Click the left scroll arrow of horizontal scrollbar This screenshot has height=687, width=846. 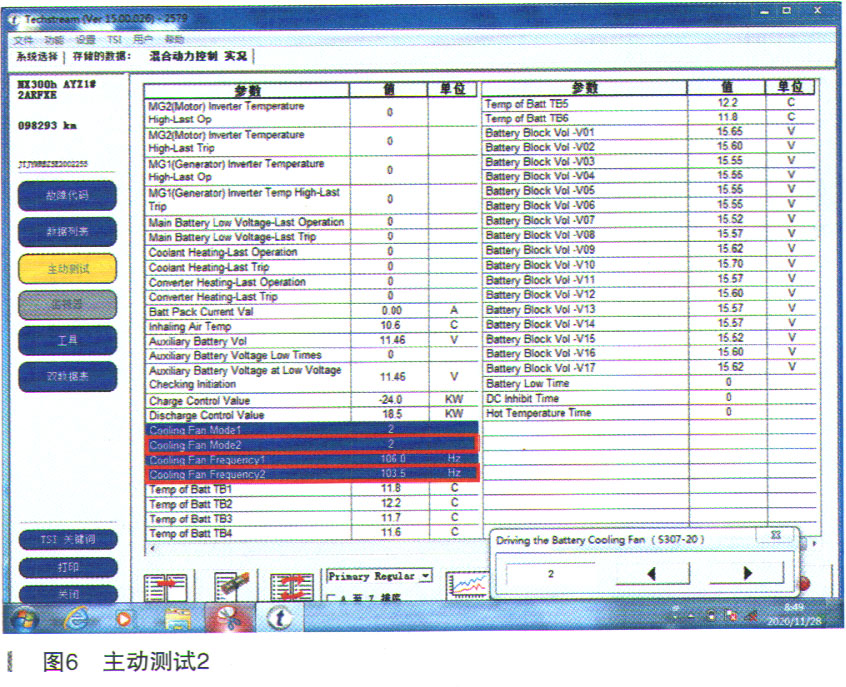tap(153, 548)
